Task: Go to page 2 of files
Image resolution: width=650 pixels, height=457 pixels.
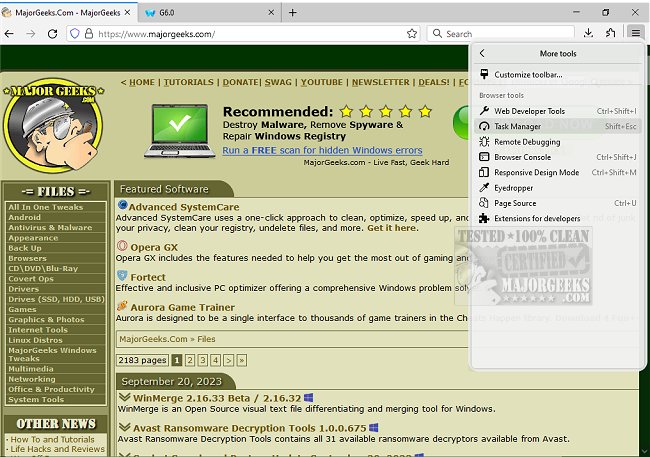Action: pos(190,360)
